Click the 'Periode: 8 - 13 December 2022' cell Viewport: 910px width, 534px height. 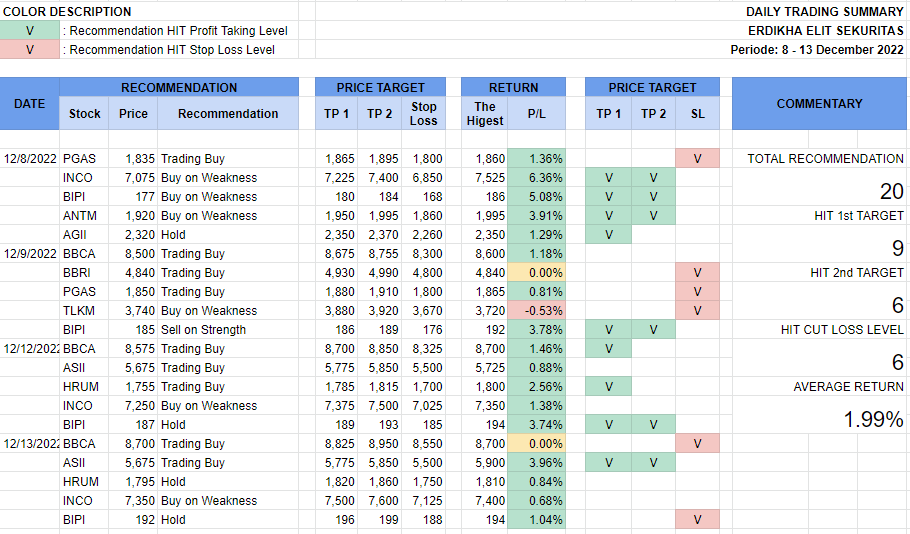(x=817, y=50)
